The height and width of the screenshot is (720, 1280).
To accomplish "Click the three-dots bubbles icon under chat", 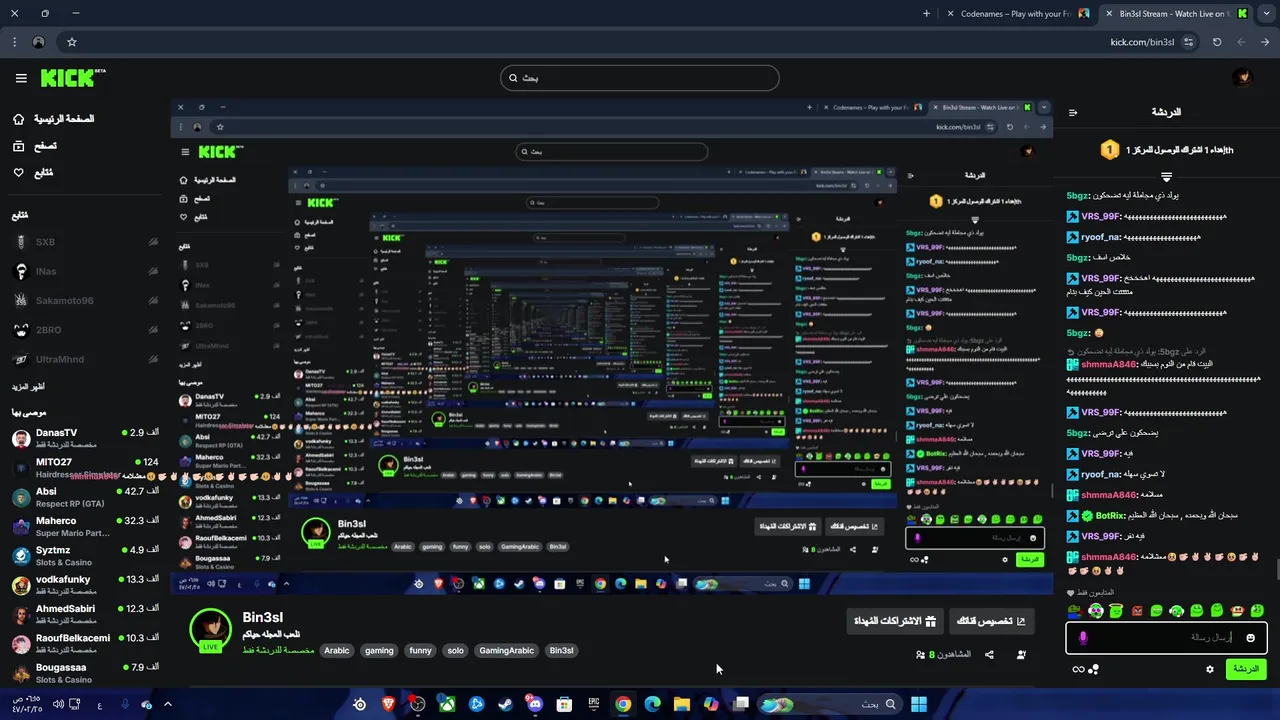I will (x=1094, y=669).
